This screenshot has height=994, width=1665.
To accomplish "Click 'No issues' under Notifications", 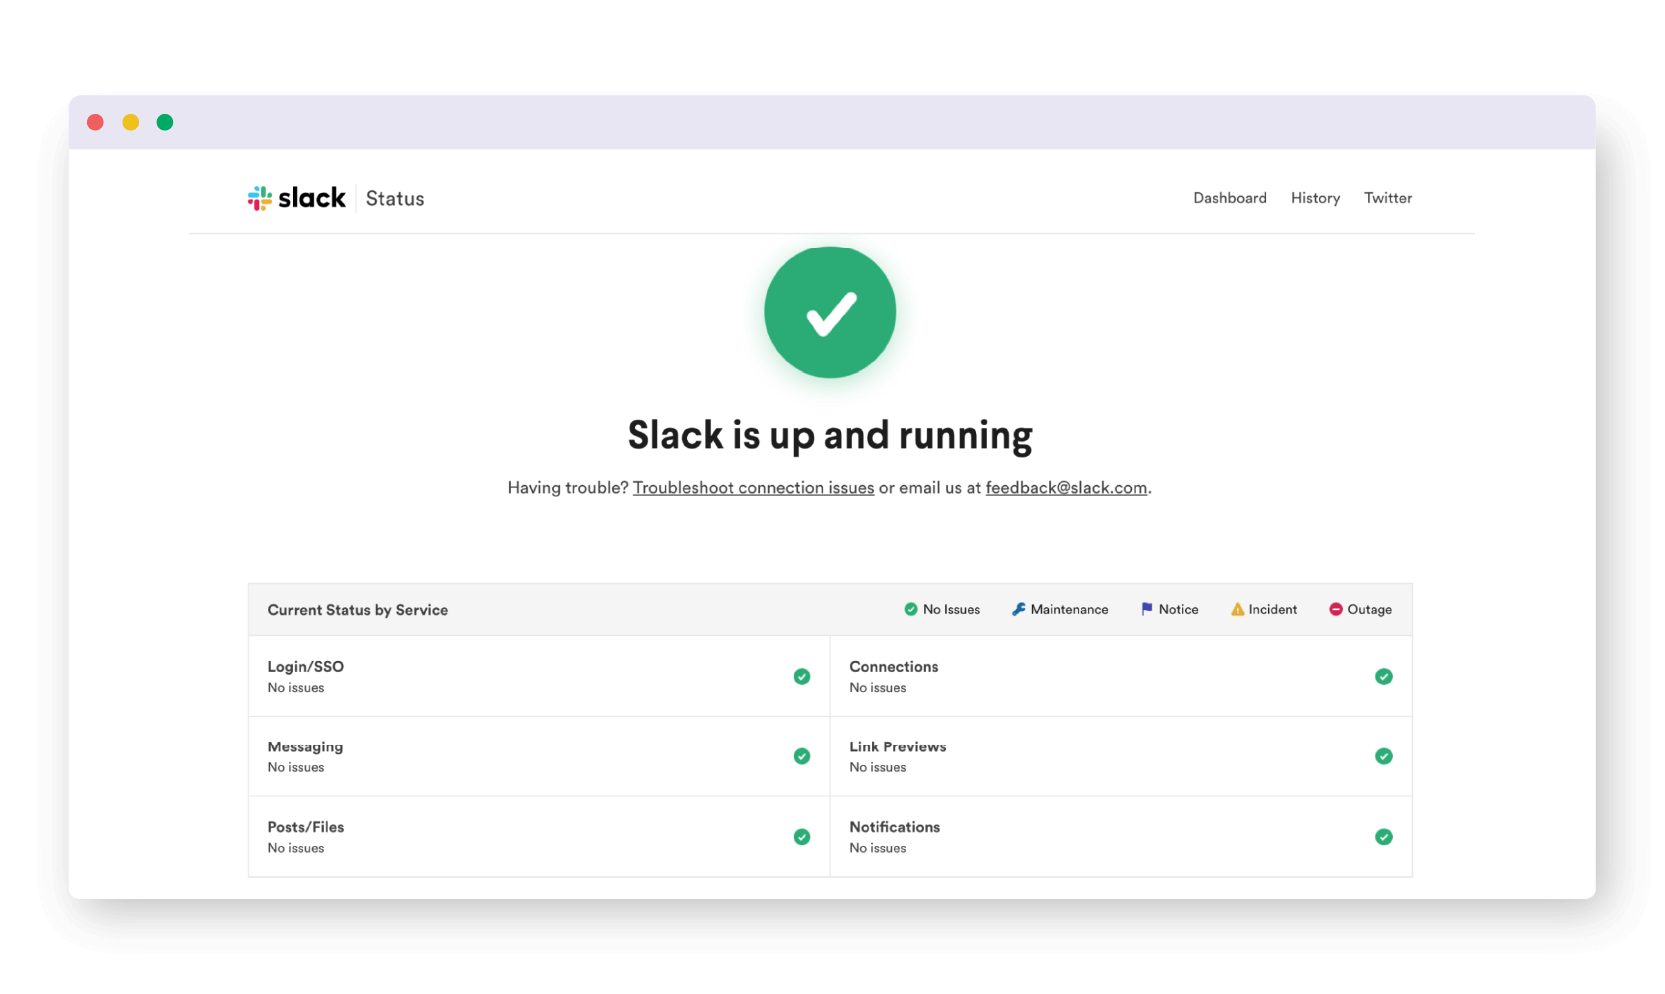I will click(x=878, y=848).
